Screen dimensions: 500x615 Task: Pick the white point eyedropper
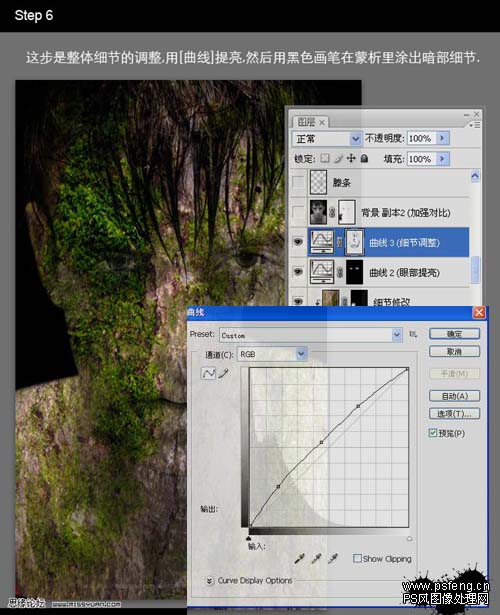tap(333, 559)
